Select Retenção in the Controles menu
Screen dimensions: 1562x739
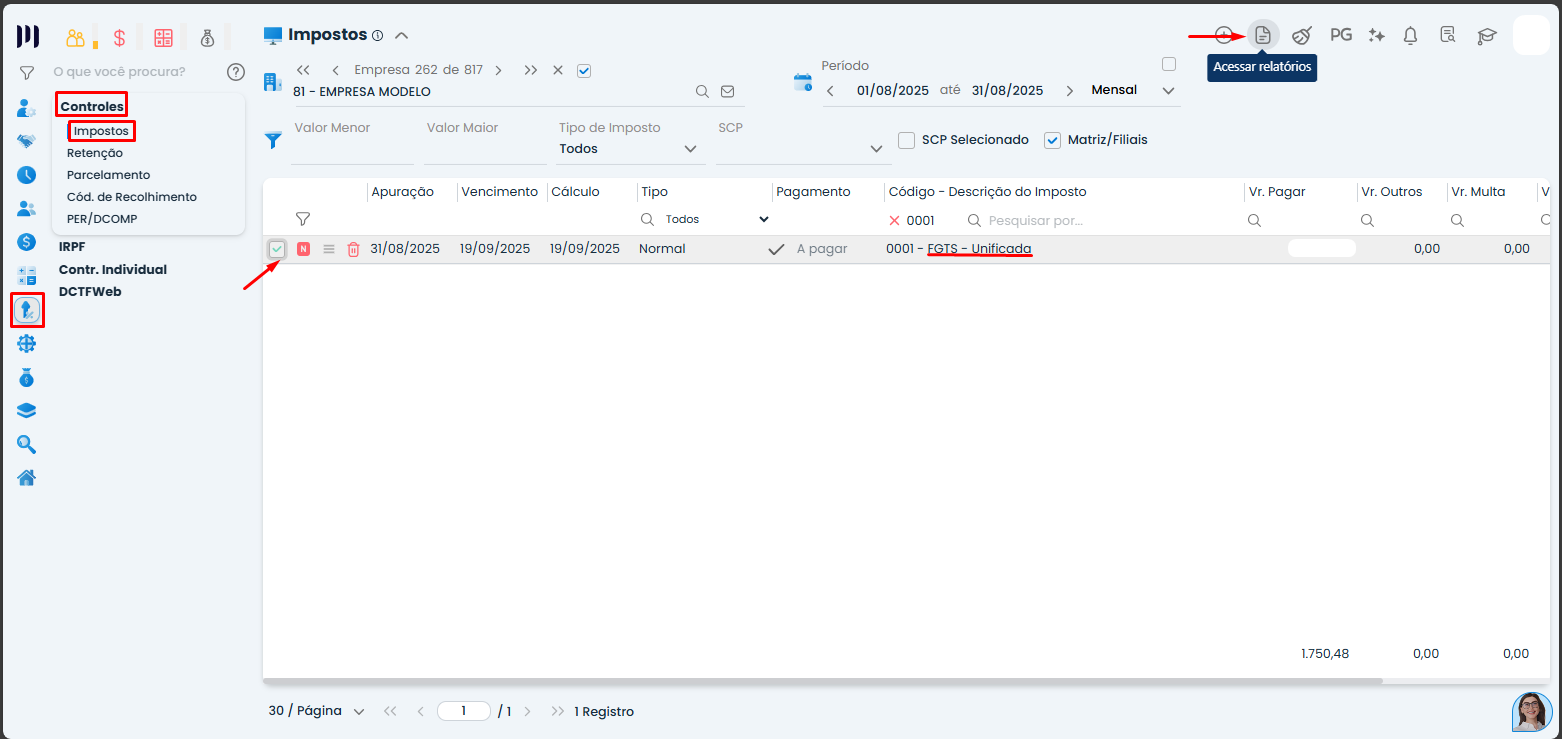coord(95,153)
